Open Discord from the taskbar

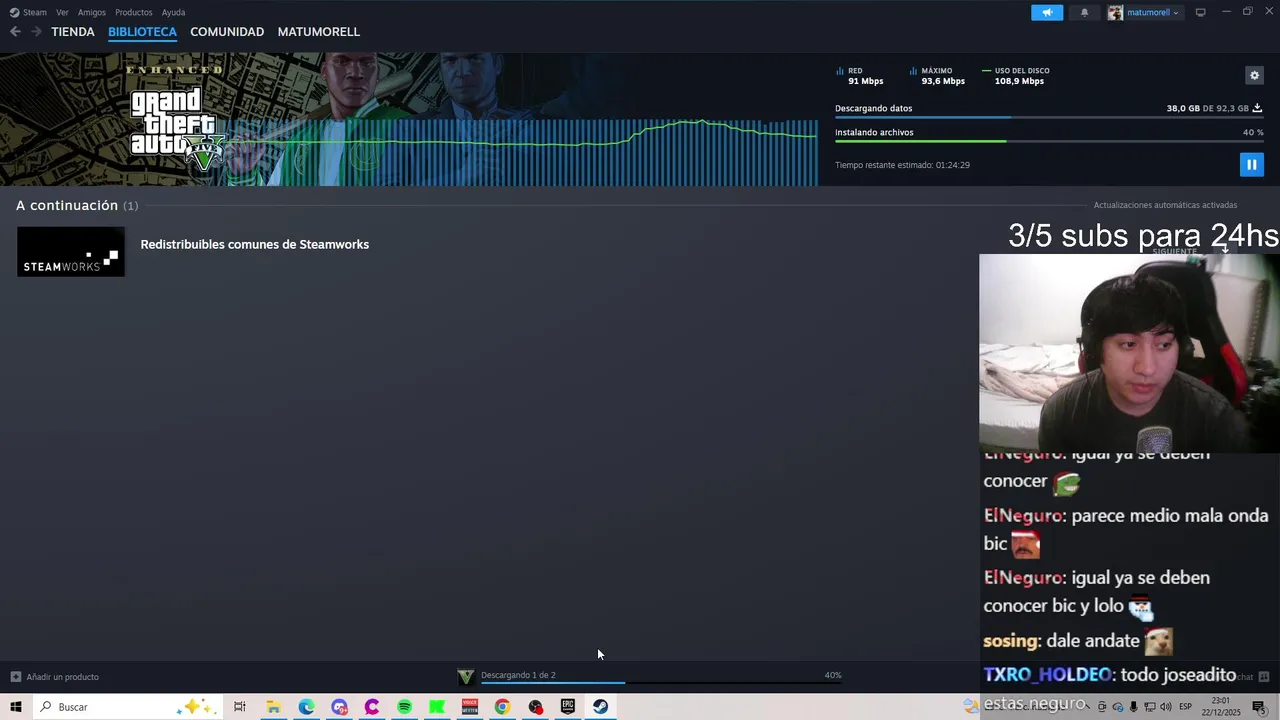[x=339, y=707]
